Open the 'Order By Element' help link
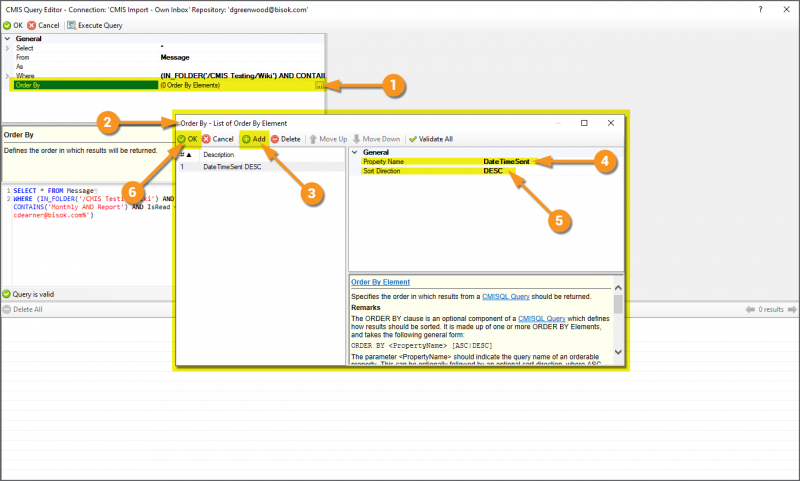The height and width of the screenshot is (481, 800). coord(380,282)
